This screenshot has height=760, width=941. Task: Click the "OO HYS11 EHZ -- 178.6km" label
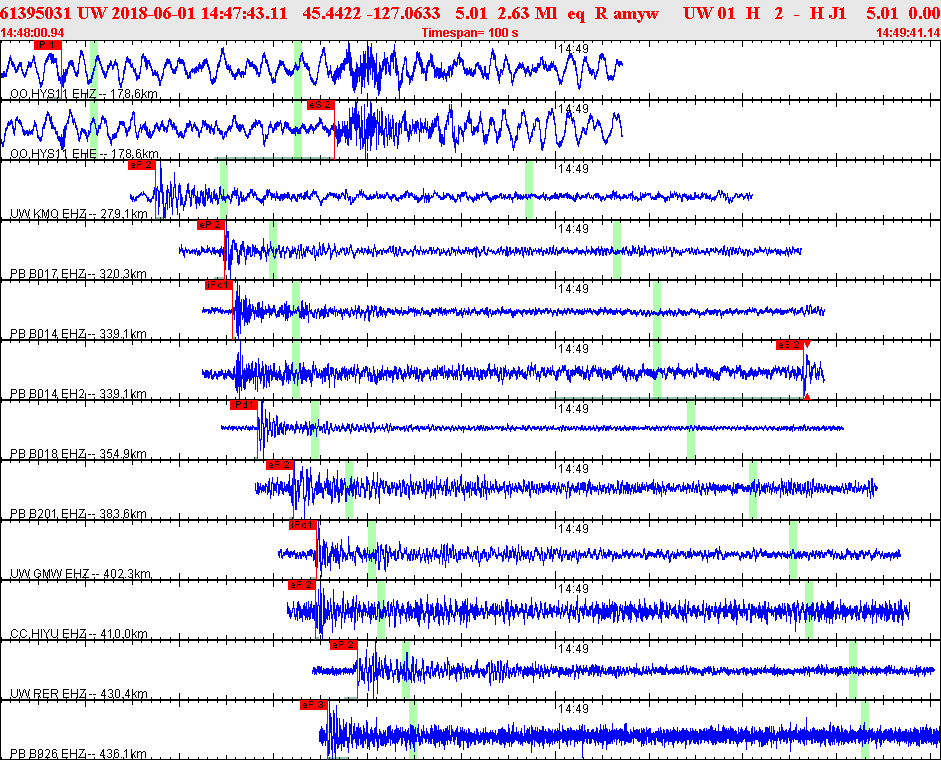(x=84, y=94)
